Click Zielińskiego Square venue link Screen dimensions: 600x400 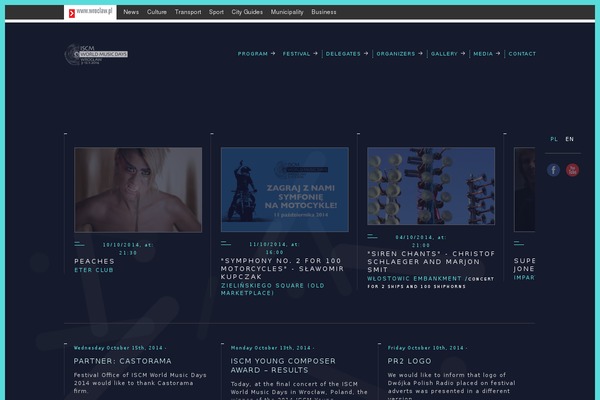tap(272, 289)
